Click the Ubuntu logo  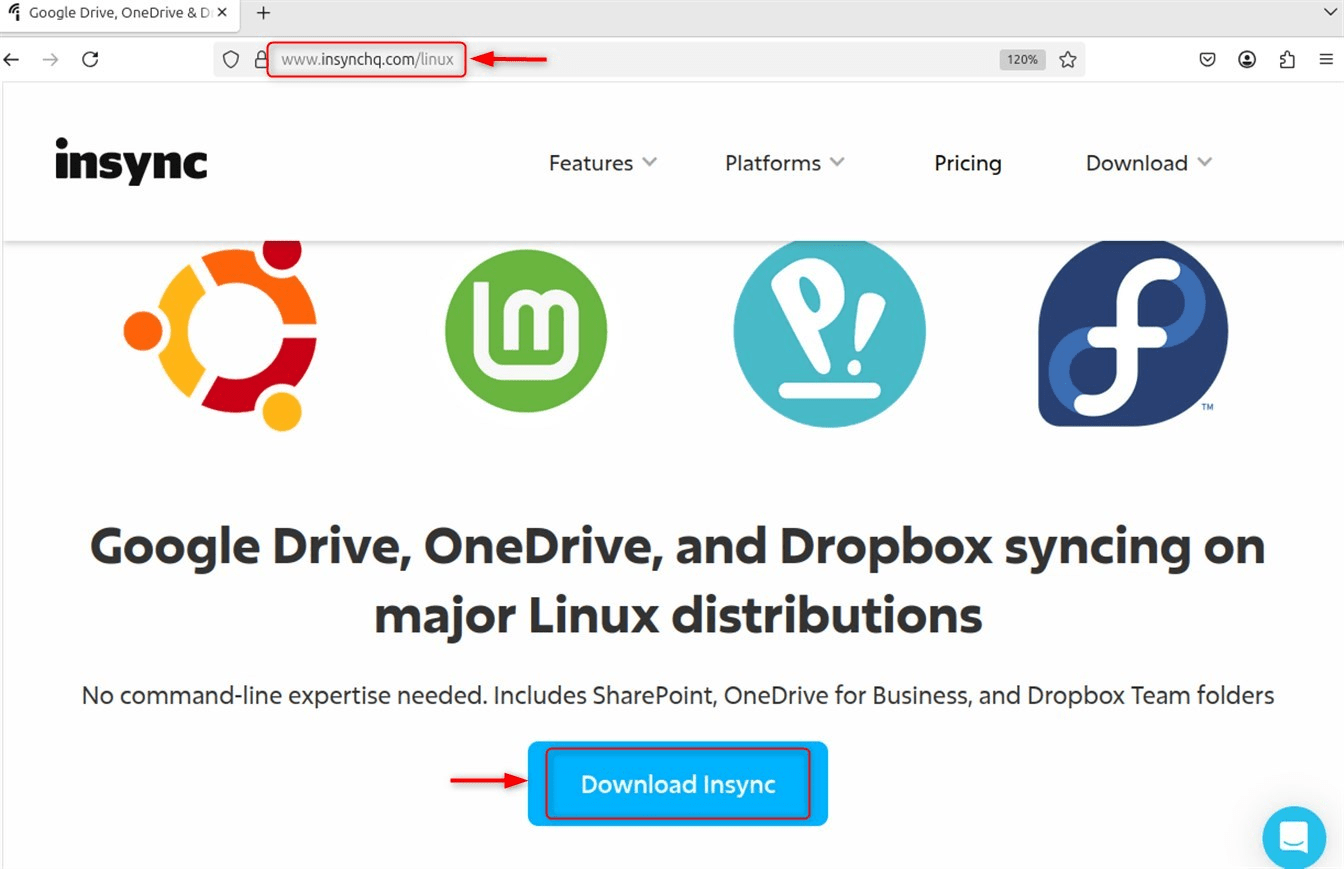pos(220,336)
